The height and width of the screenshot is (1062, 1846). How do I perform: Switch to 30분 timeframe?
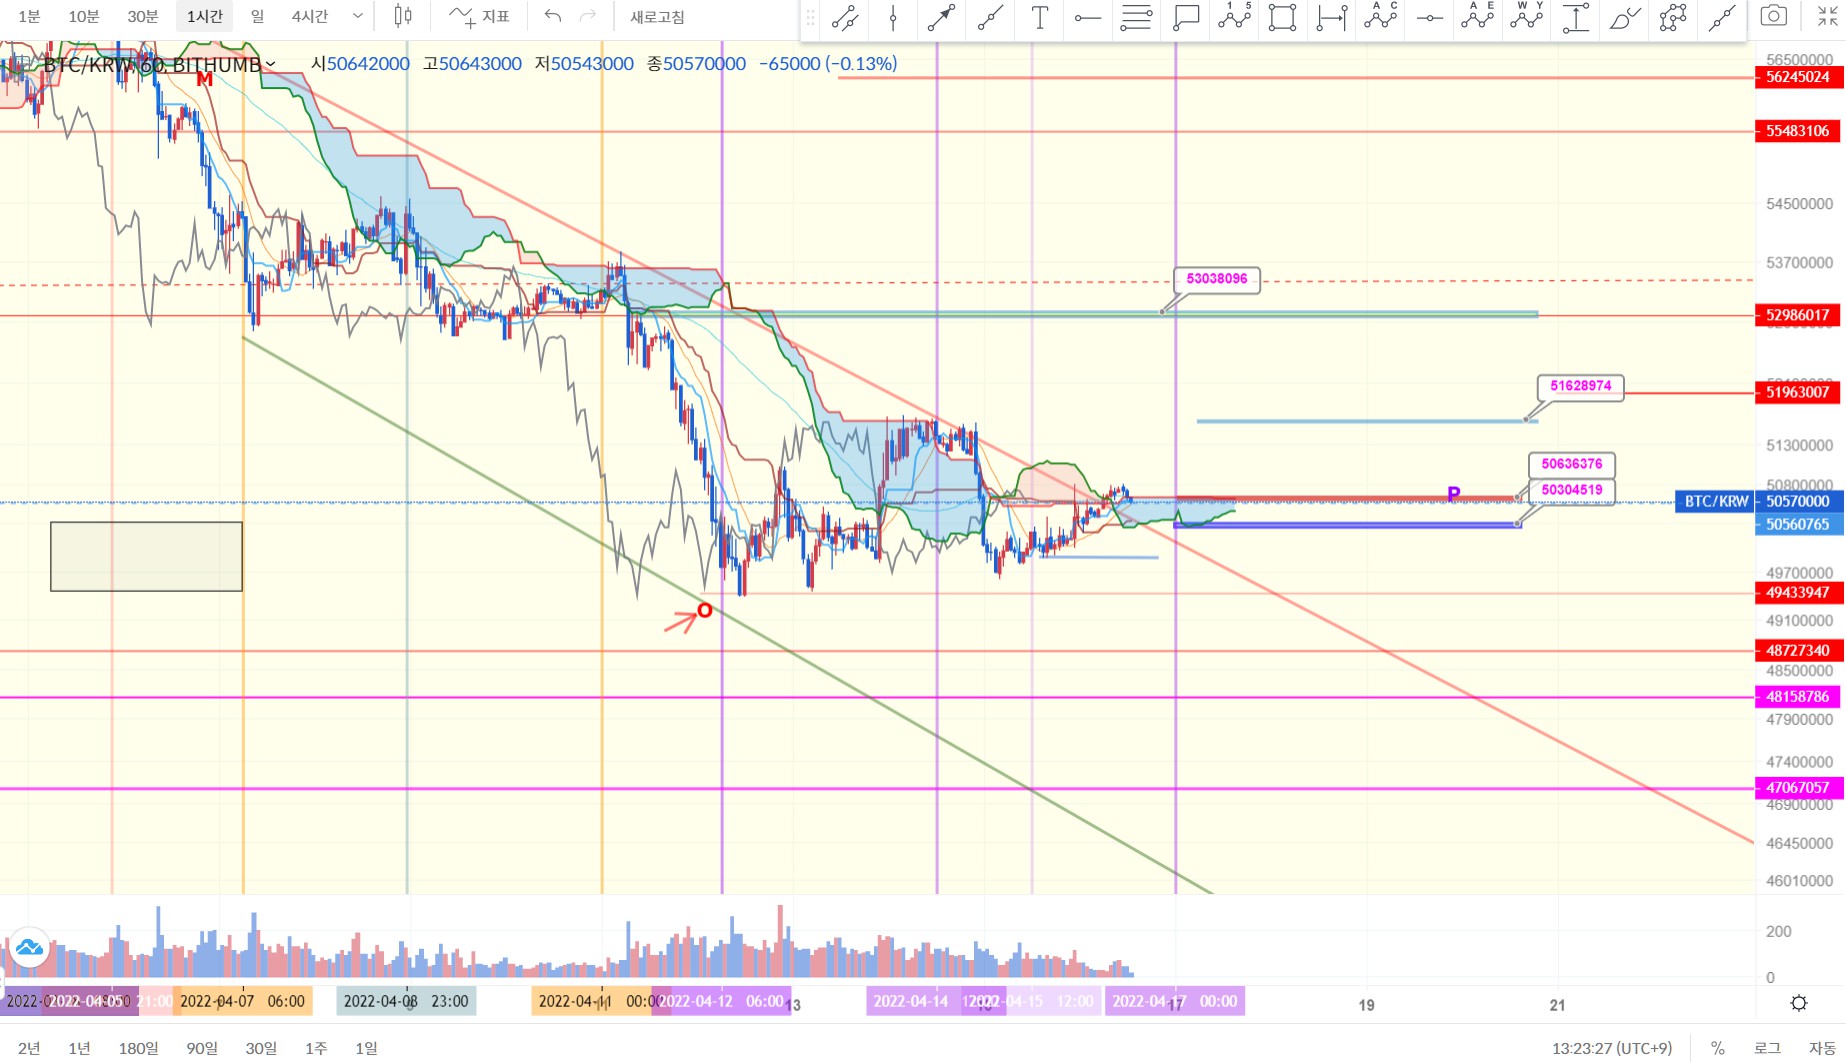click(x=143, y=16)
